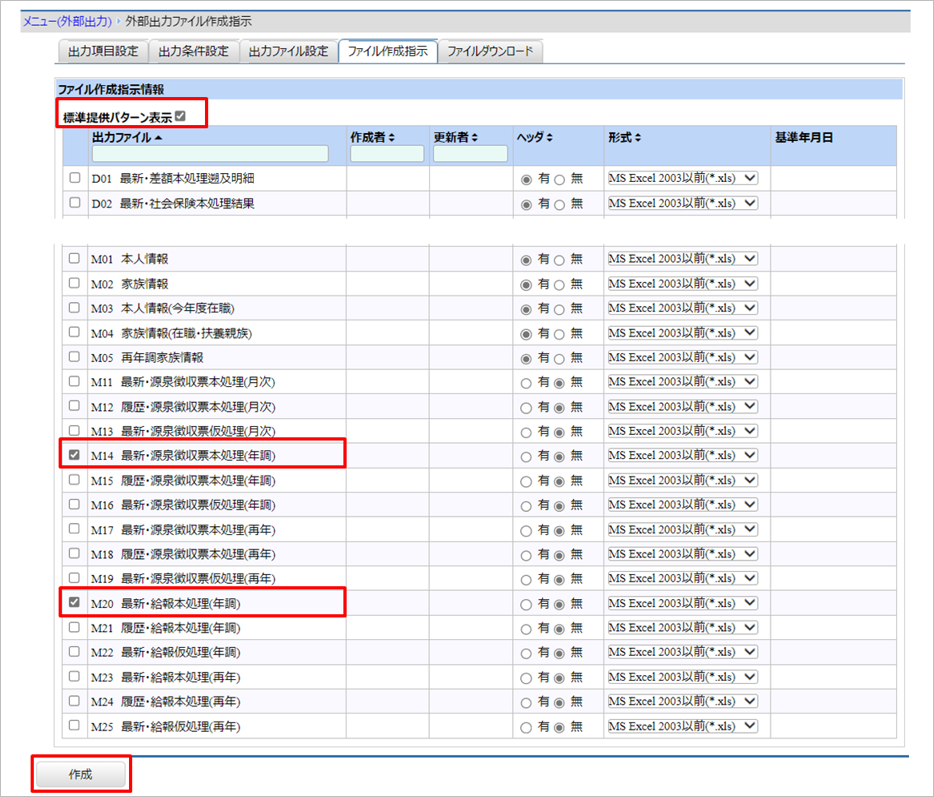This screenshot has height=797, width=934.
Task: Check the M03 本人情報(今年度在職) checkbox
Action: (74, 307)
